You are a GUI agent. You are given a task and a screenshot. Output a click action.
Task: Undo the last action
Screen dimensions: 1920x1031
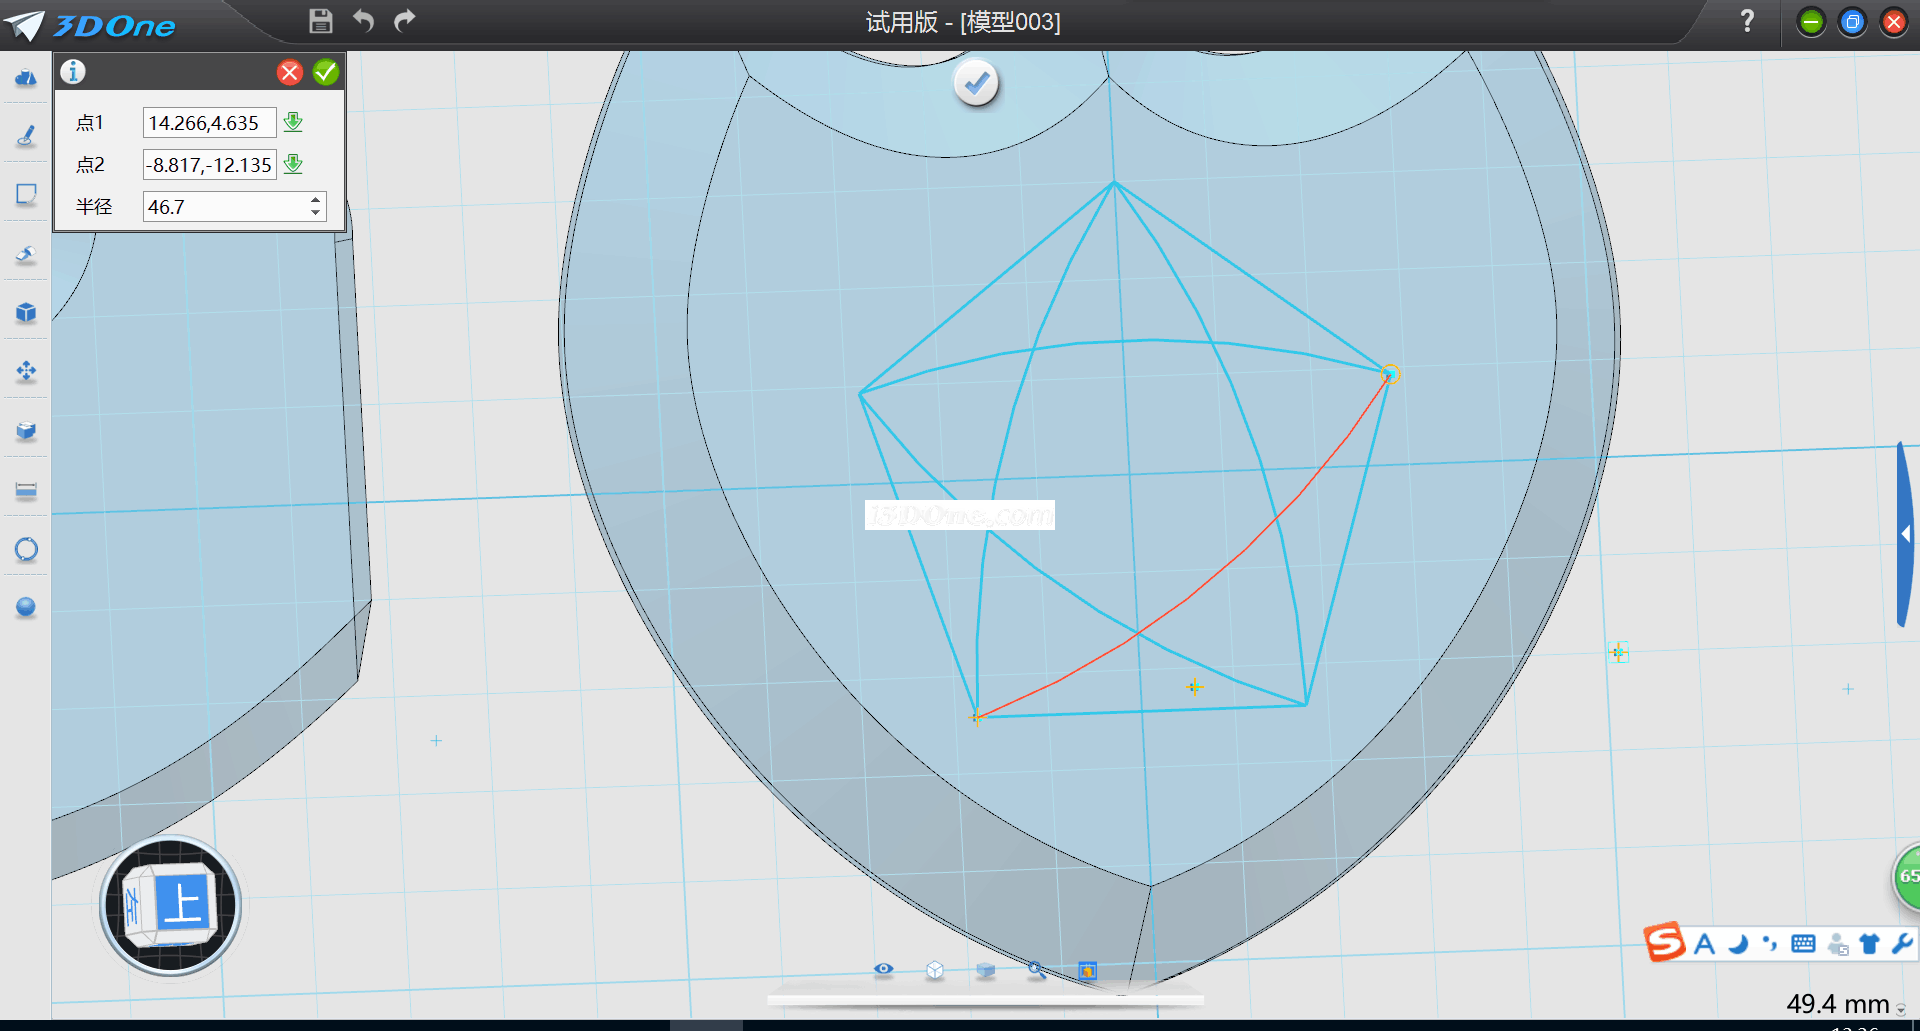(x=363, y=21)
